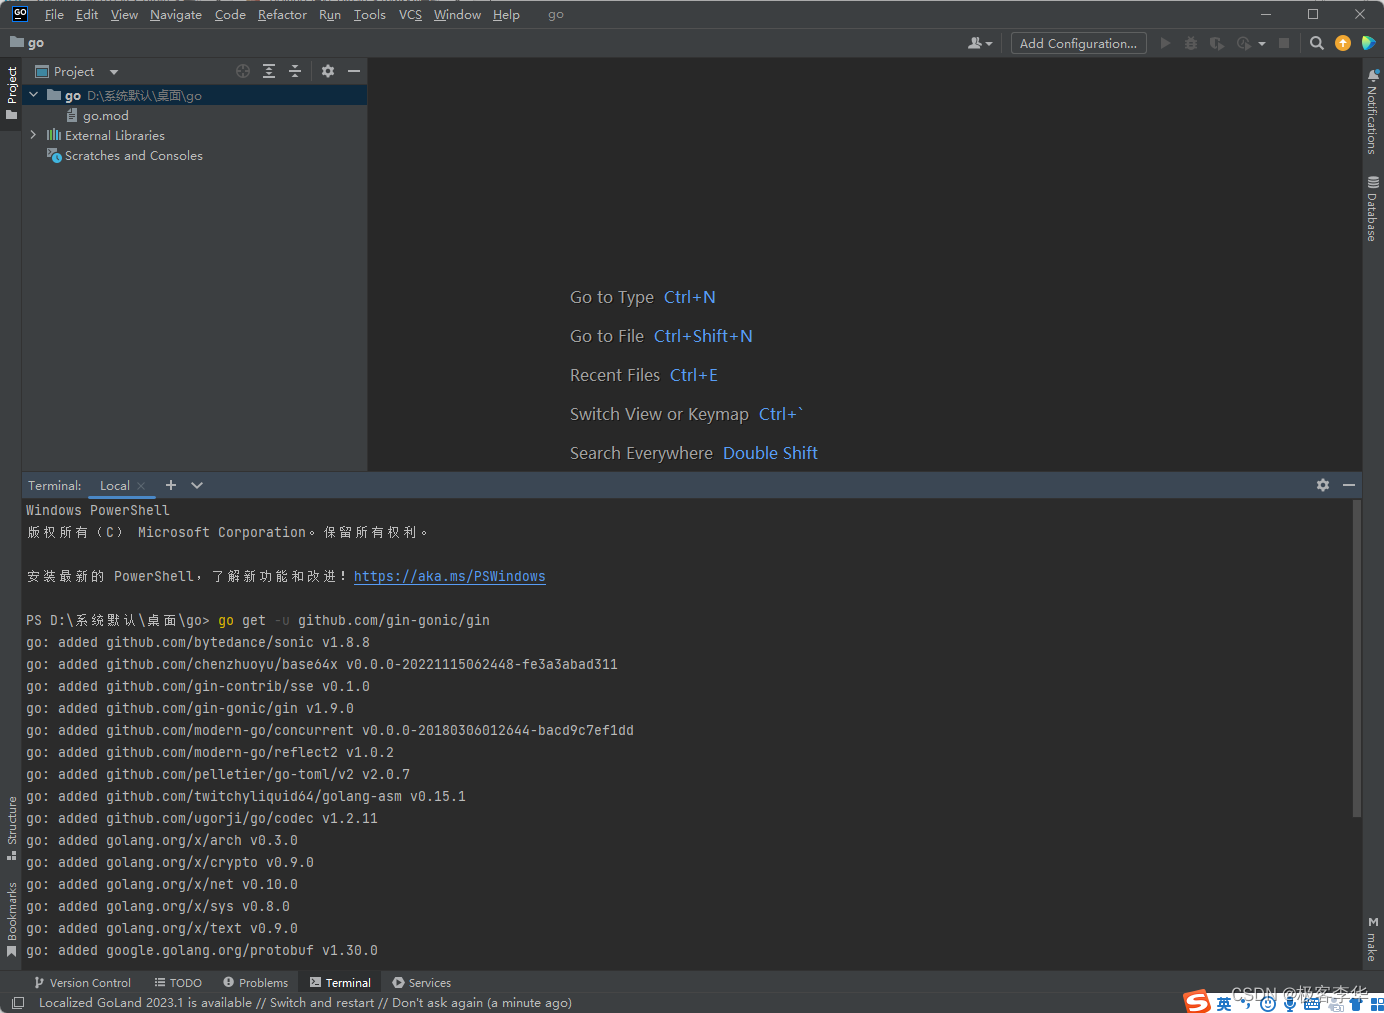Click the GoLand application logo icon
The width and height of the screenshot is (1384, 1013).
point(20,14)
